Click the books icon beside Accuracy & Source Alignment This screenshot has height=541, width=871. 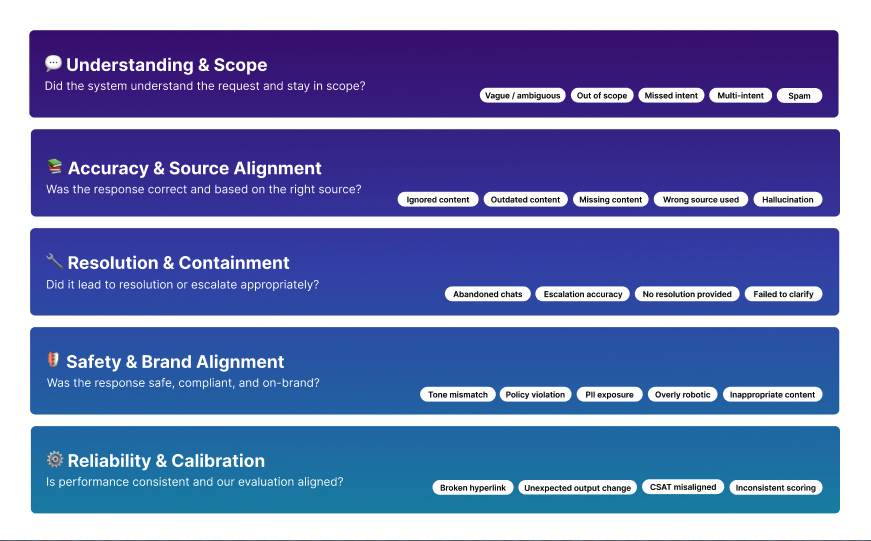pos(55,167)
